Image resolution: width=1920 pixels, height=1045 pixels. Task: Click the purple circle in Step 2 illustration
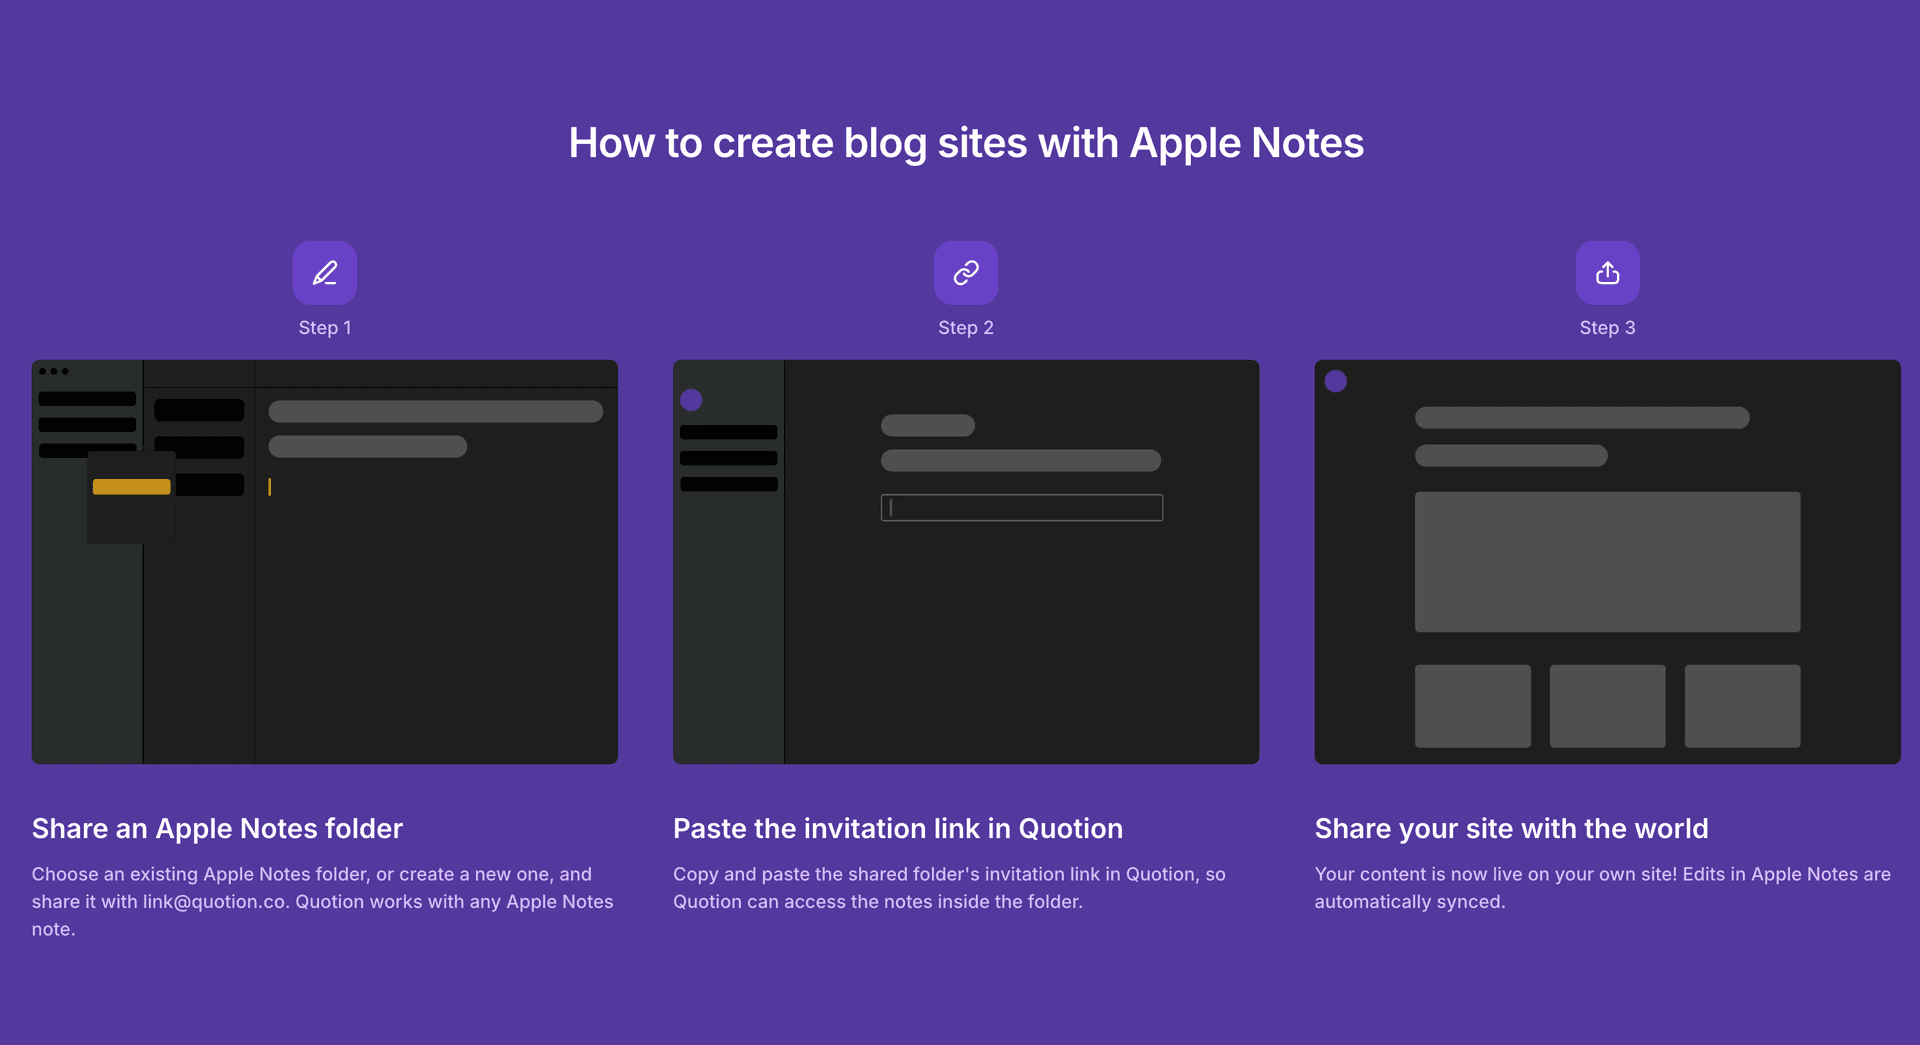click(691, 400)
